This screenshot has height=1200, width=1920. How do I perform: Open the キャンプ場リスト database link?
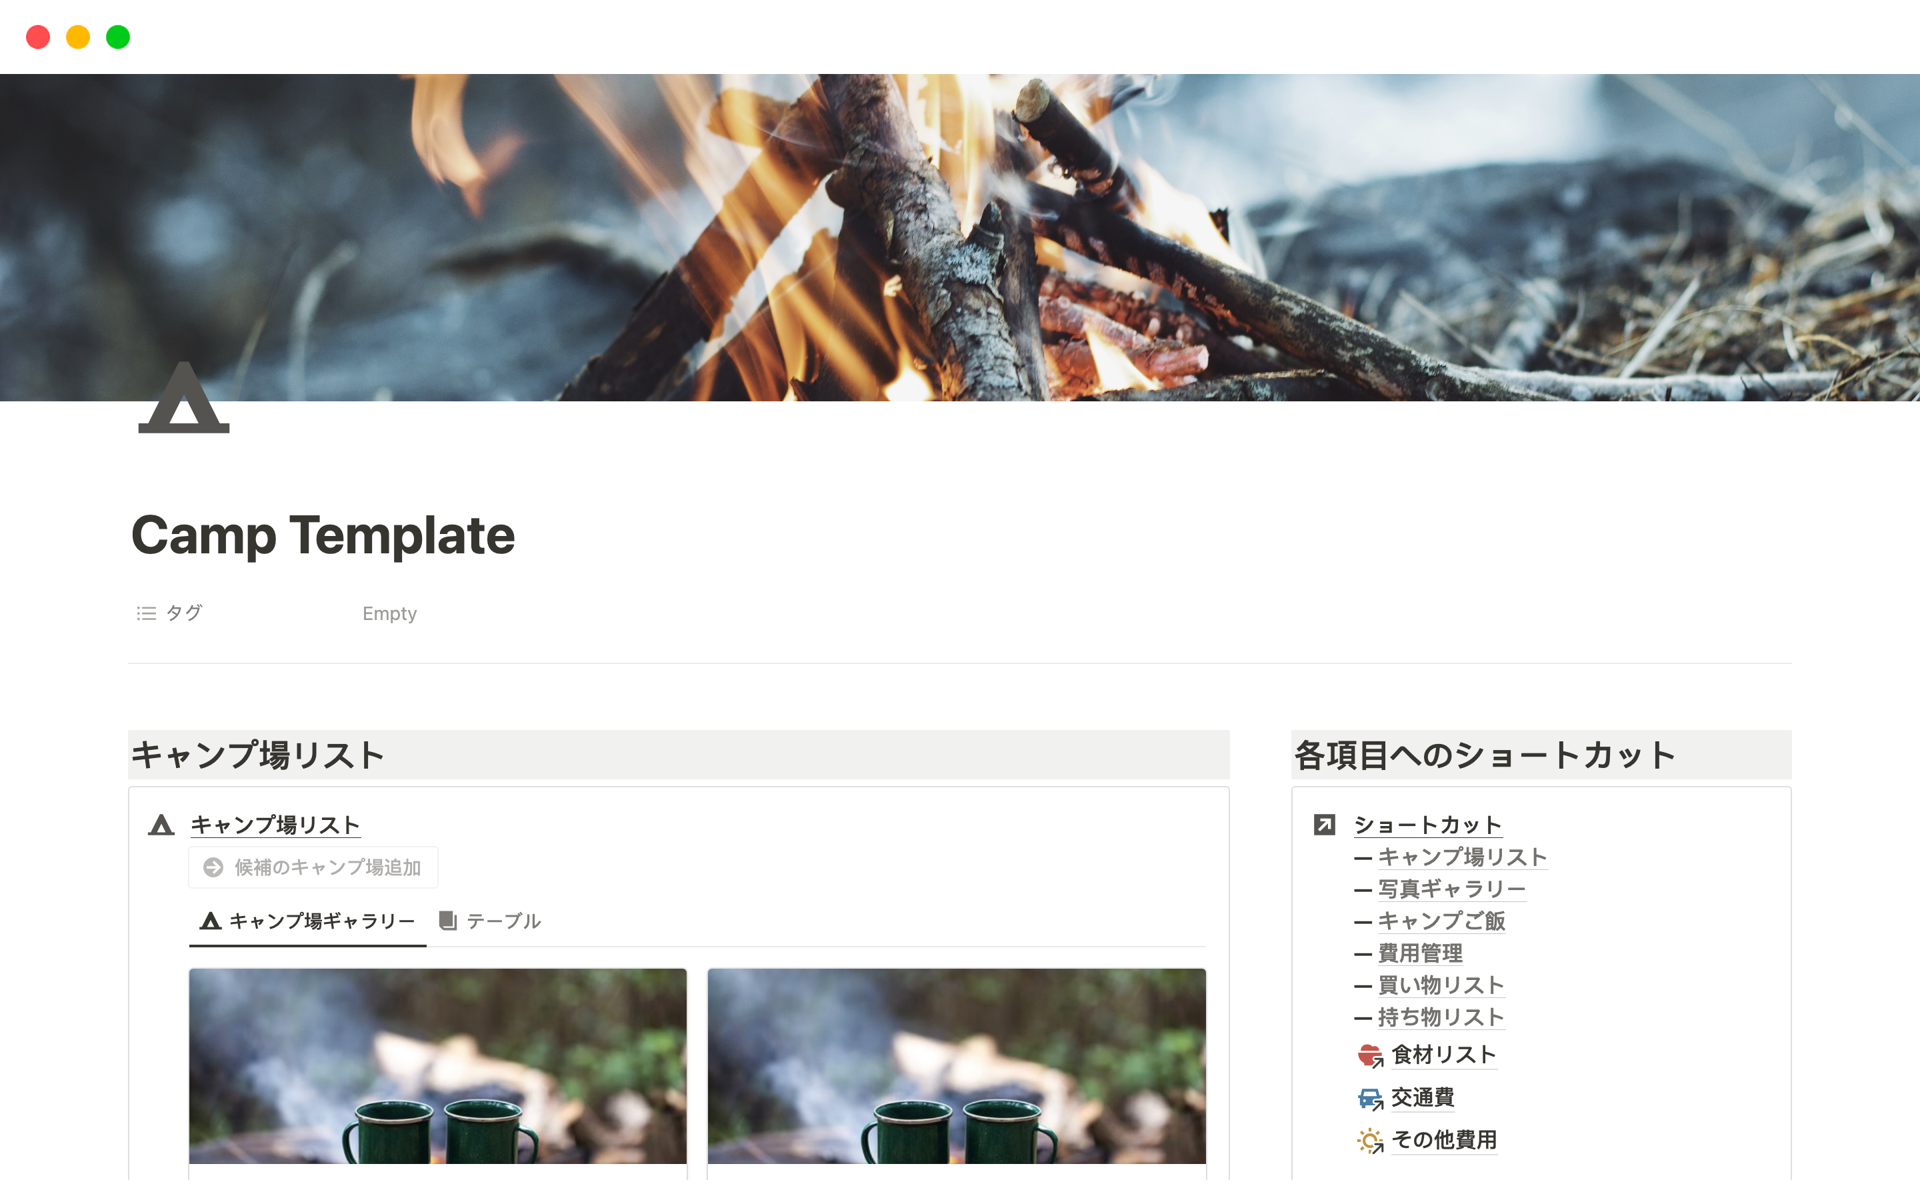[275, 825]
